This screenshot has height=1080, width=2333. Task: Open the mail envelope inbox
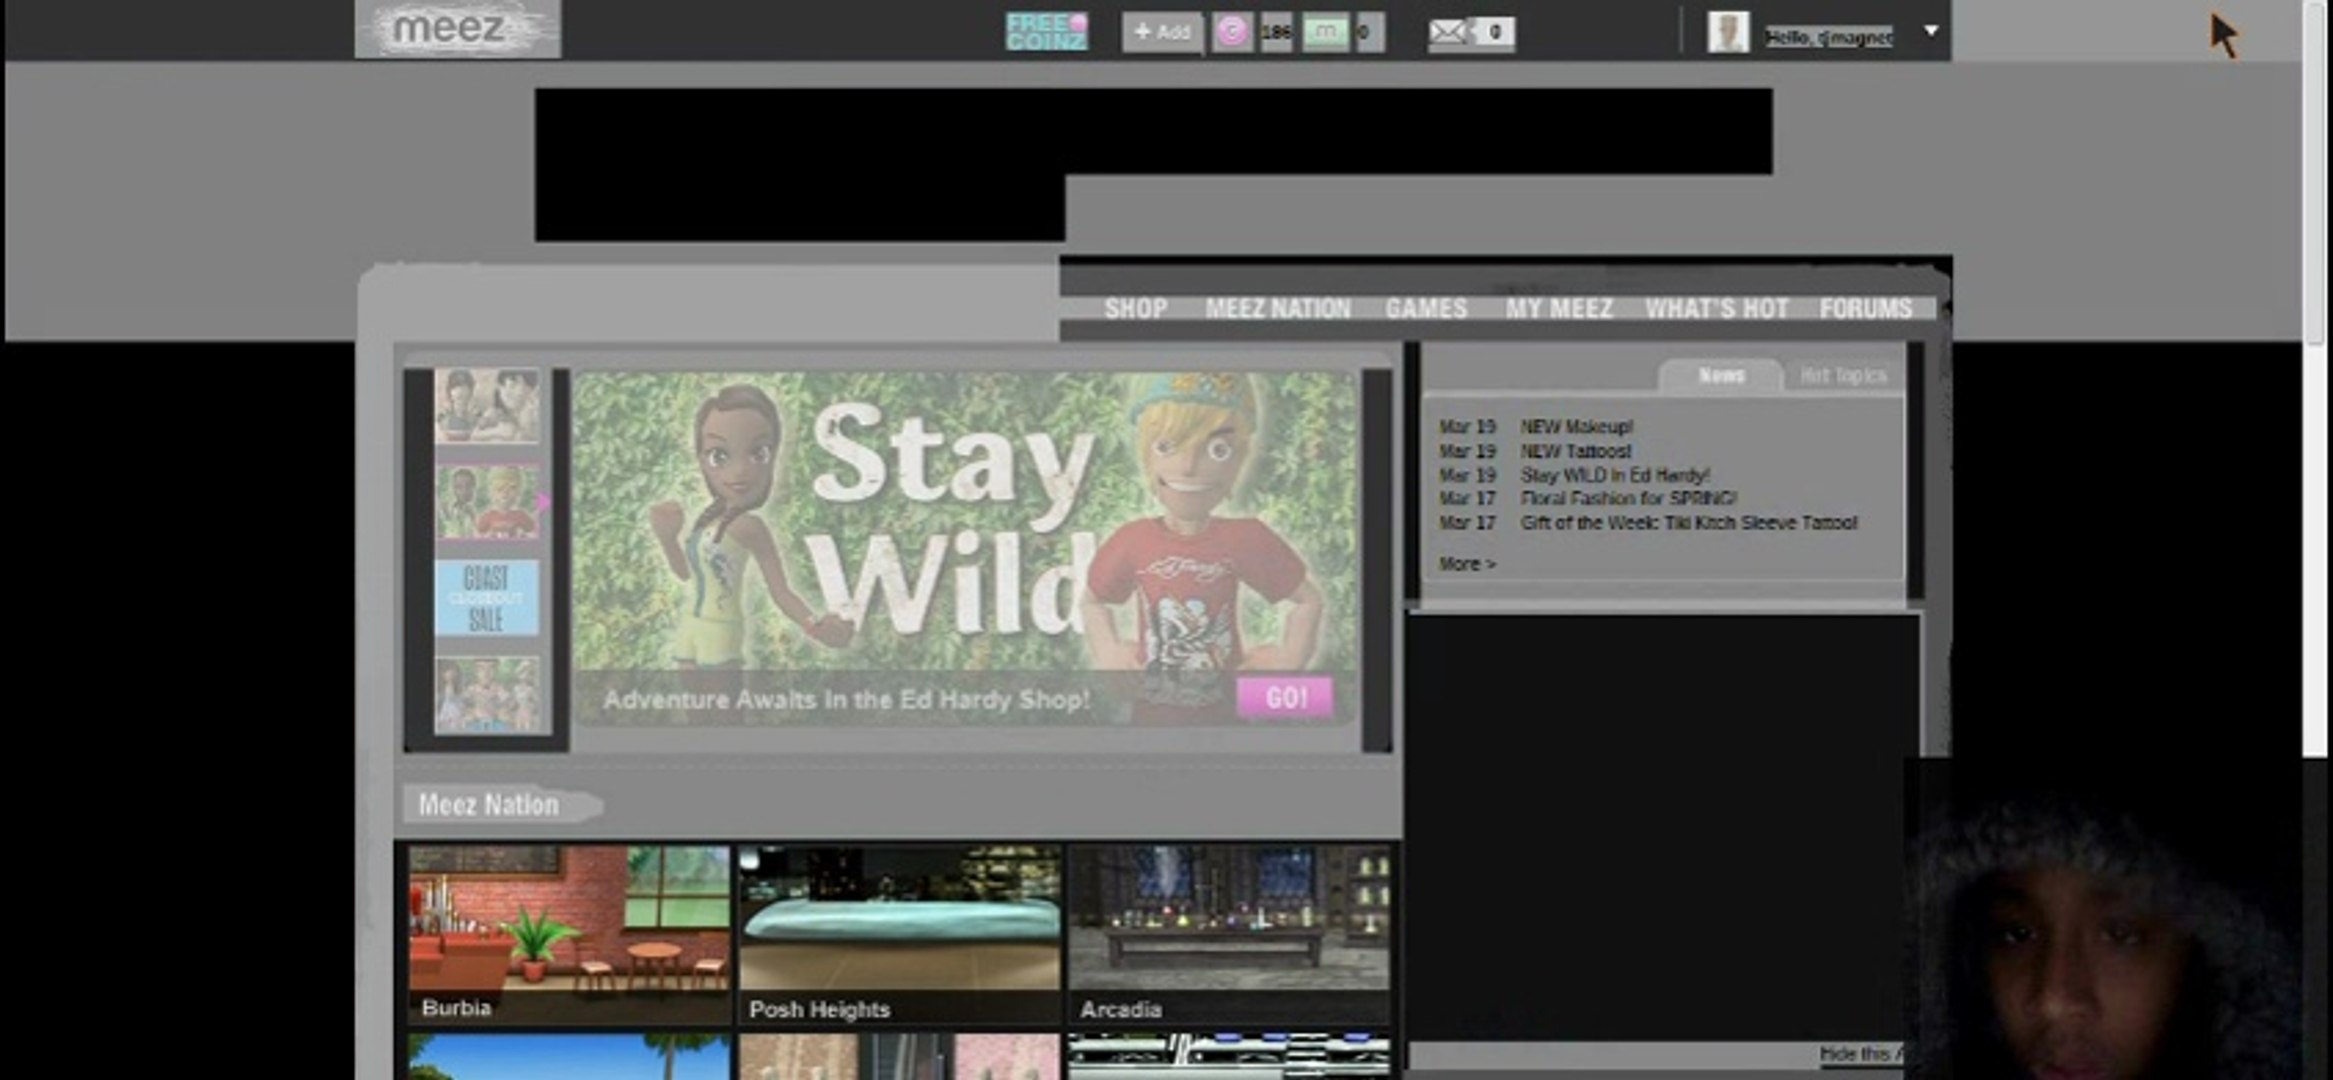[1447, 32]
